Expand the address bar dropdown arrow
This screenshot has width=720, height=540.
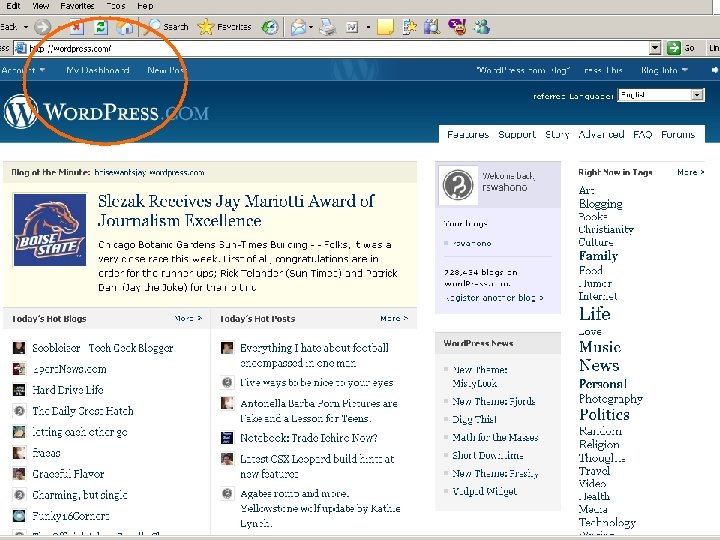pos(655,48)
